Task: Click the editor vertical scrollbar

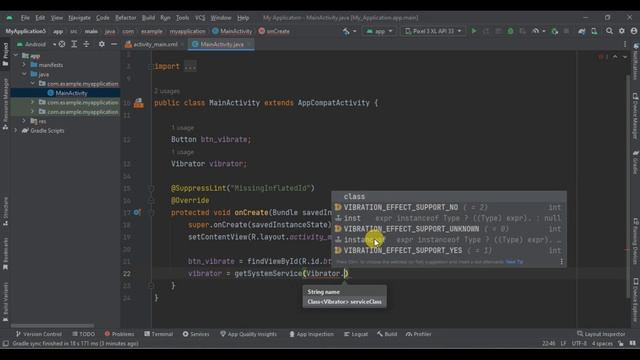Action: click(x=628, y=186)
